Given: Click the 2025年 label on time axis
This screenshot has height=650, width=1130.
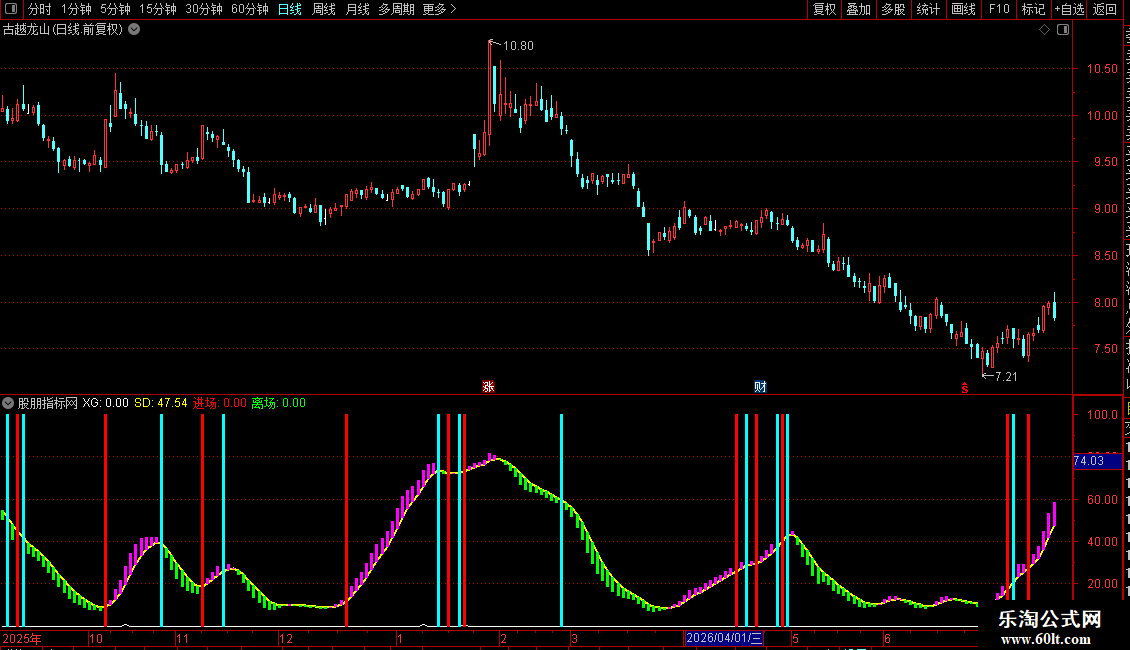Looking at the screenshot, I should [22, 638].
